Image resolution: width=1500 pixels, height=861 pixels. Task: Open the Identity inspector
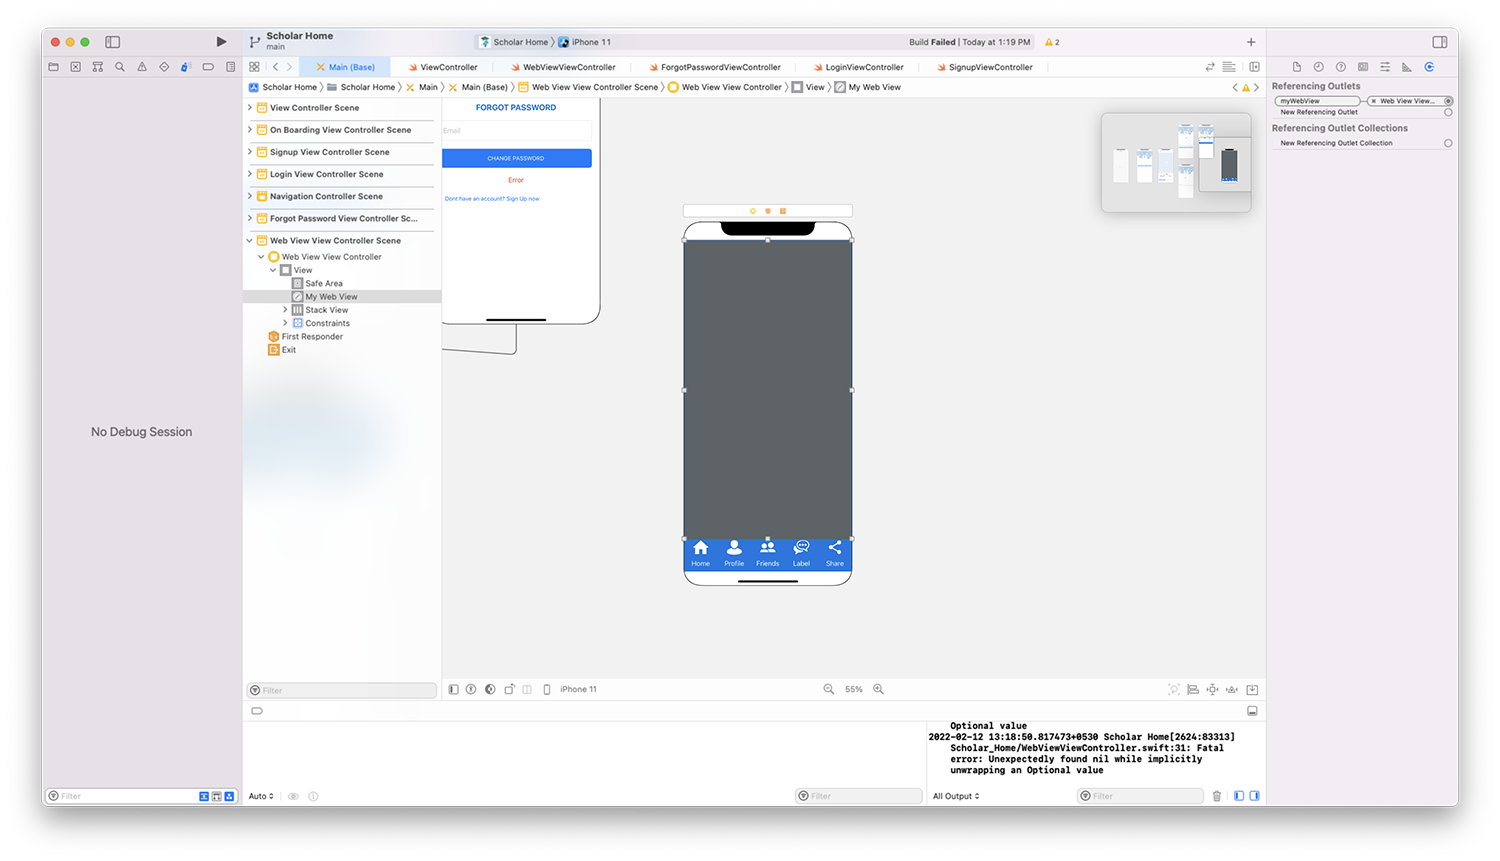click(1362, 66)
